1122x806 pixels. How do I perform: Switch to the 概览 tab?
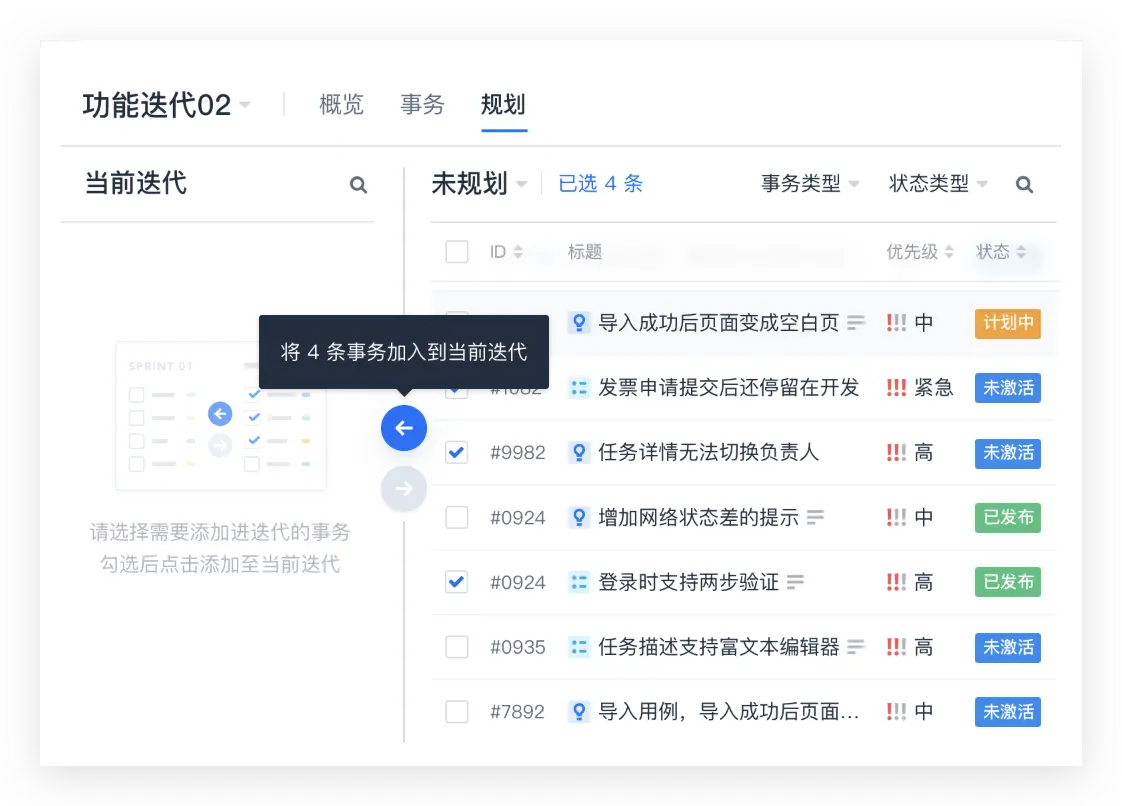[x=341, y=105]
